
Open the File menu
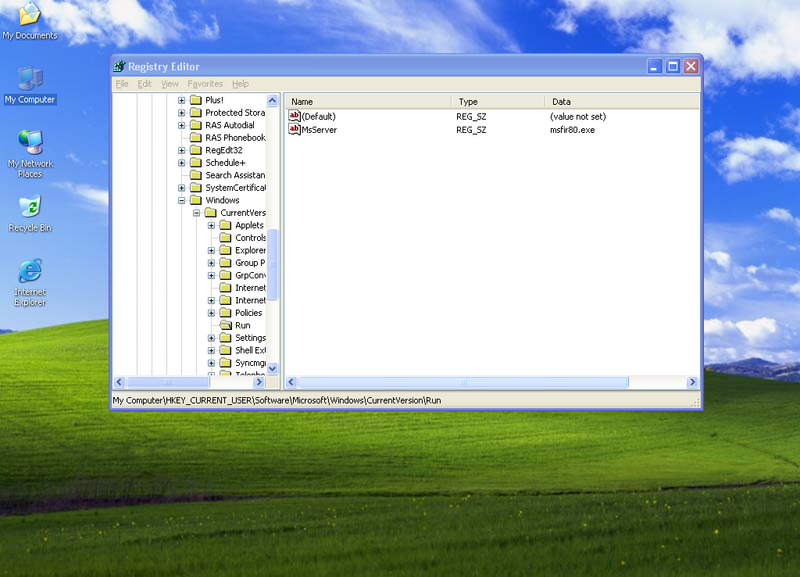point(122,84)
